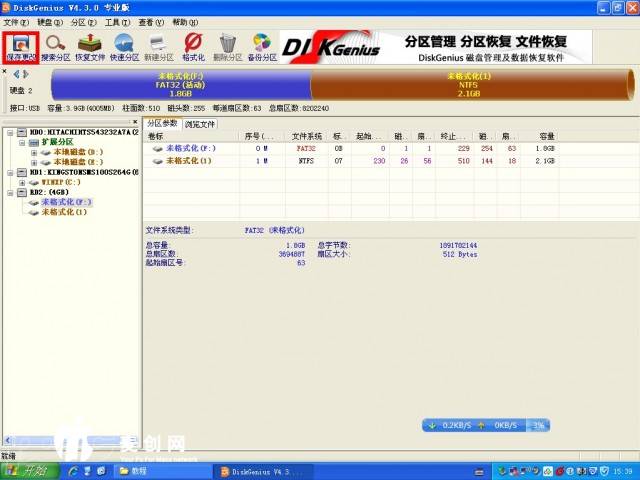Click the Windows 开始 (Start) button
Viewport: 640px width, 480px height.
[28, 470]
